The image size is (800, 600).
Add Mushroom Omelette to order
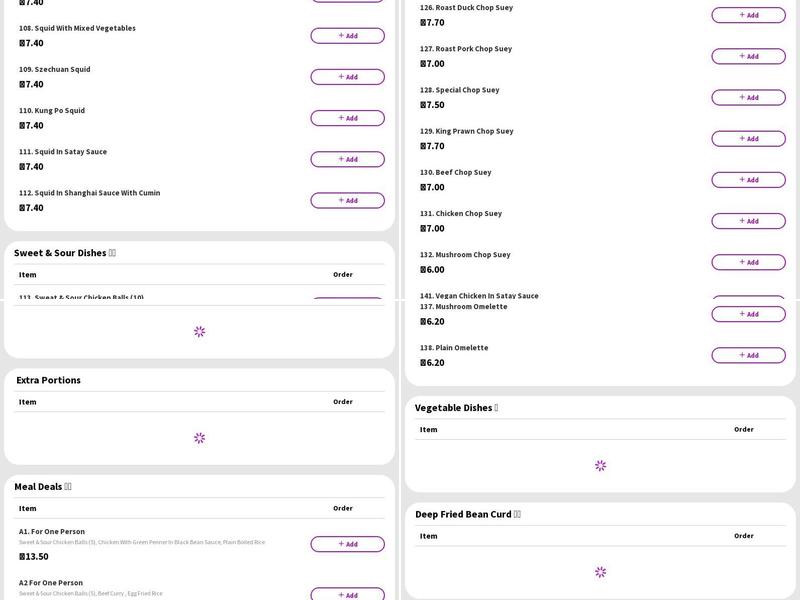(x=748, y=314)
